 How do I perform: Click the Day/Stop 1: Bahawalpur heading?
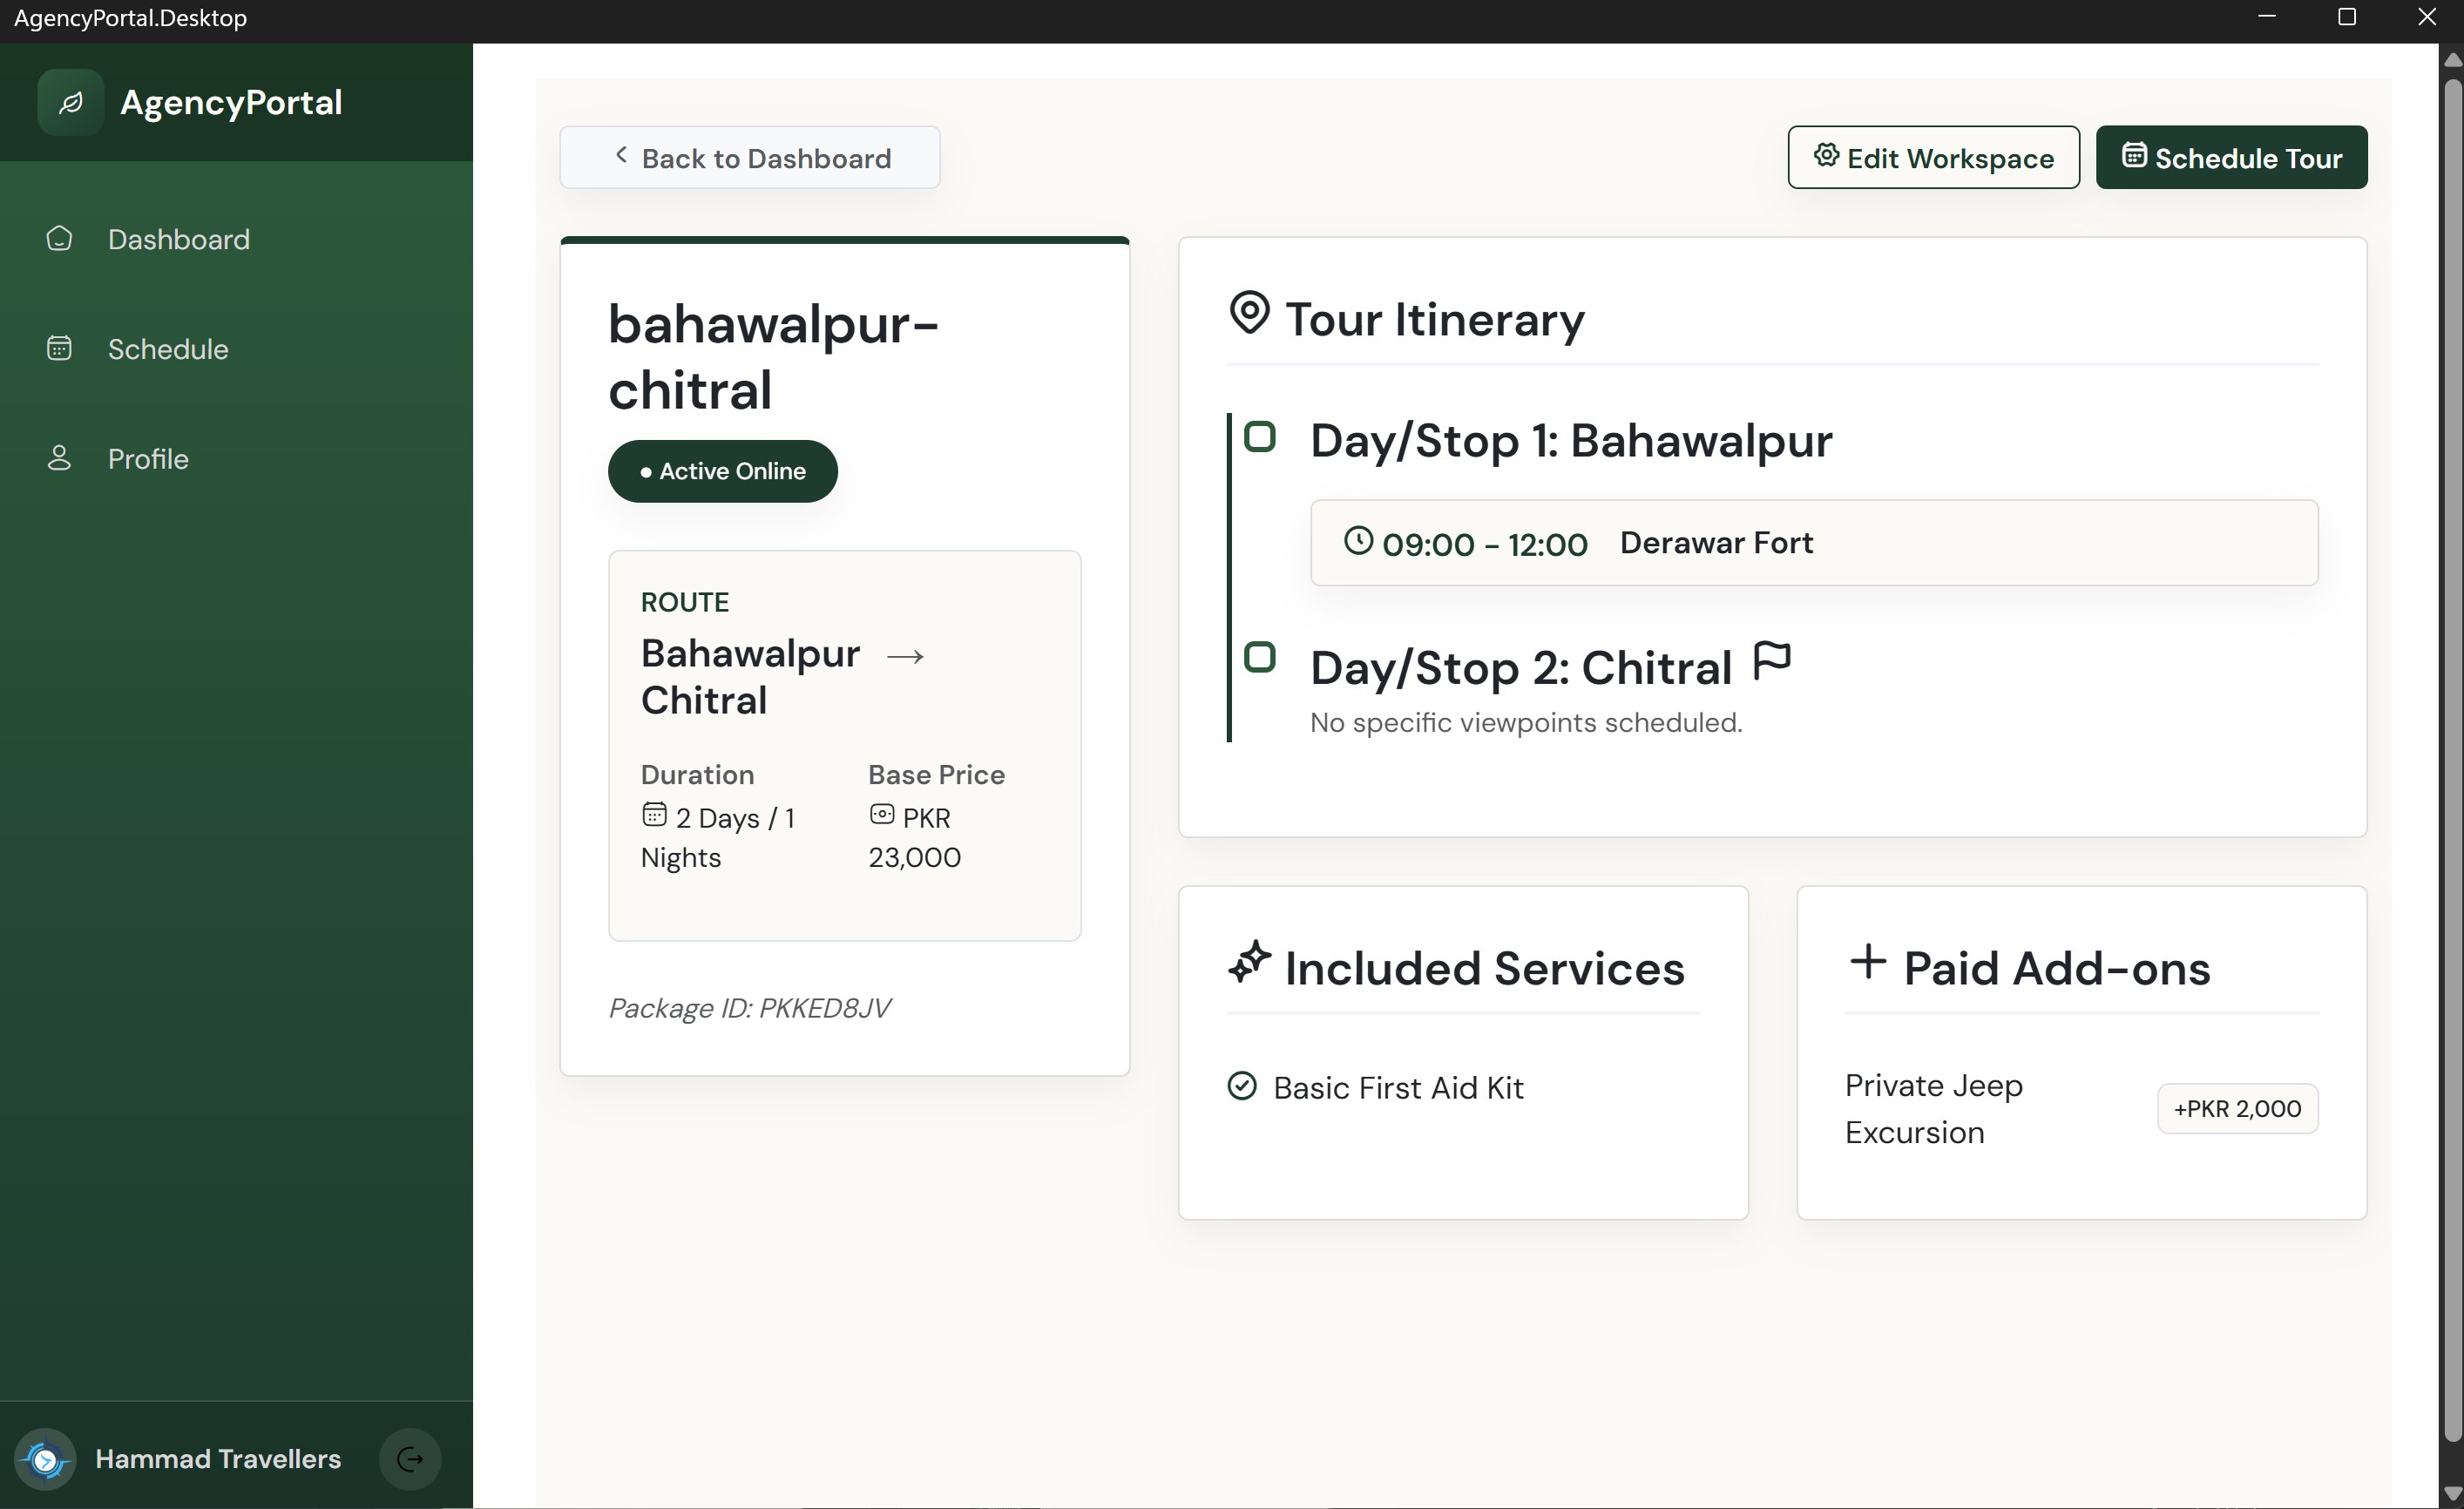(1571, 441)
